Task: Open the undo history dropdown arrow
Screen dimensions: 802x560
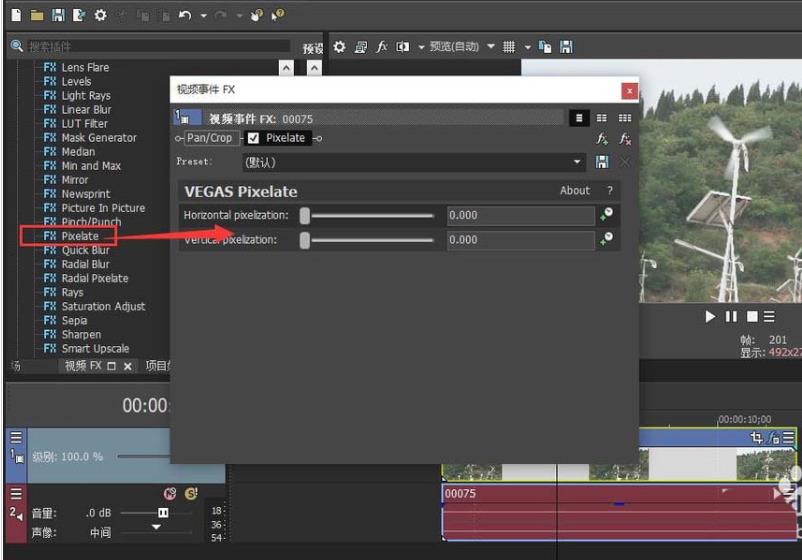Action: click(204, 16)
